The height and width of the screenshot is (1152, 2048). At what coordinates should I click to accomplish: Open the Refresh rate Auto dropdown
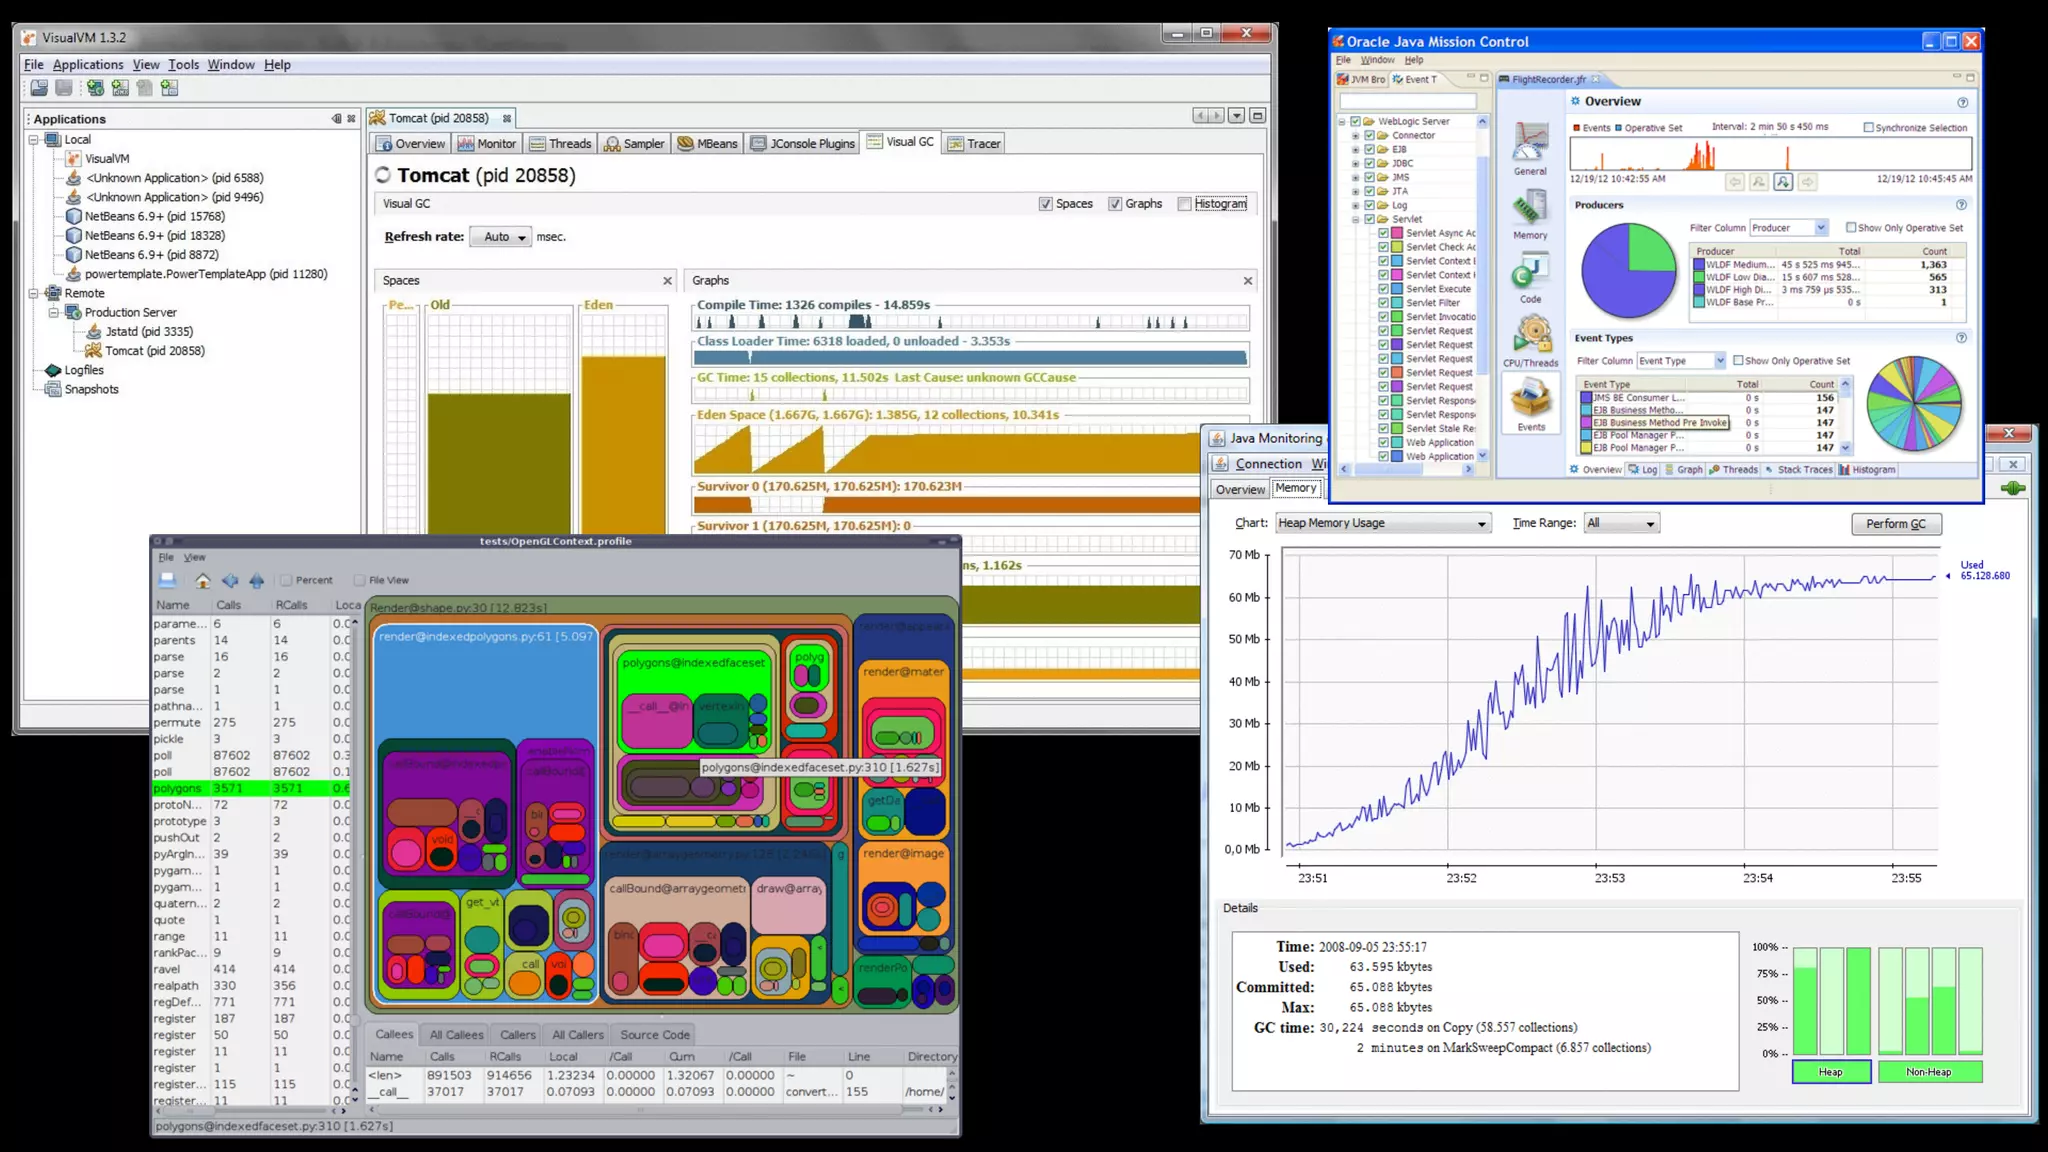point(501,237)
